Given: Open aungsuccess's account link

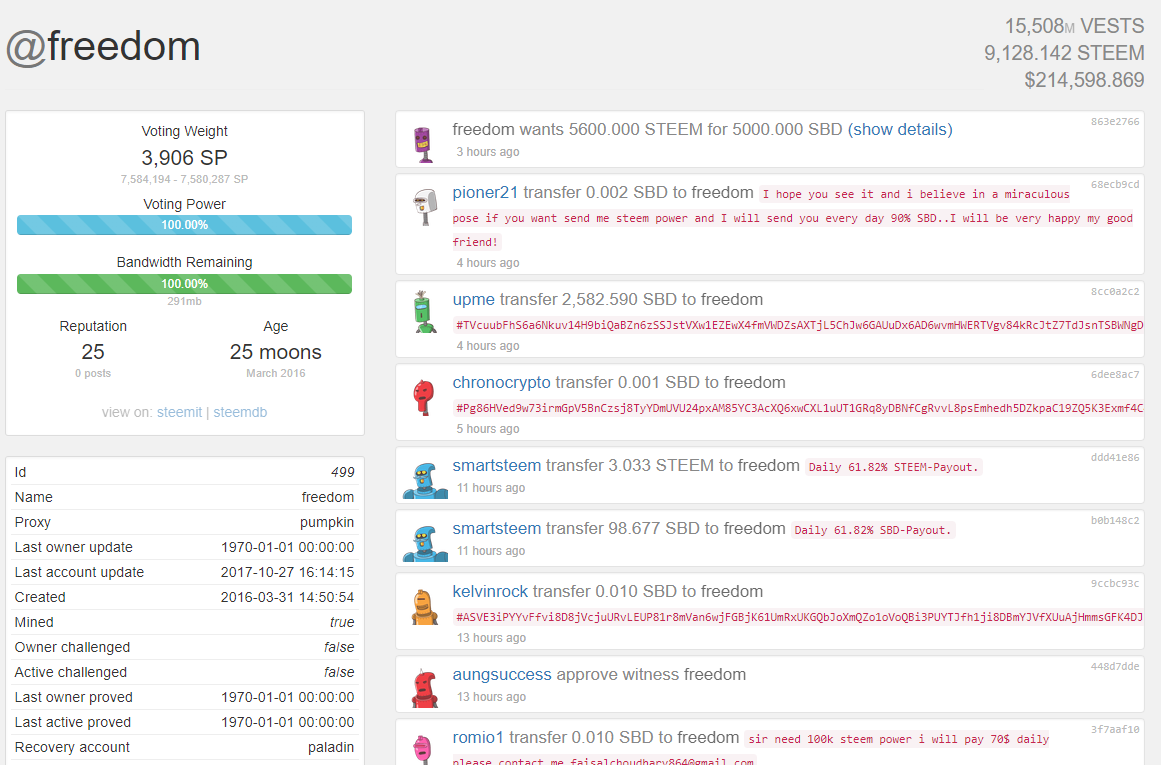Looking at the screenshot, I should coord(502,675).
